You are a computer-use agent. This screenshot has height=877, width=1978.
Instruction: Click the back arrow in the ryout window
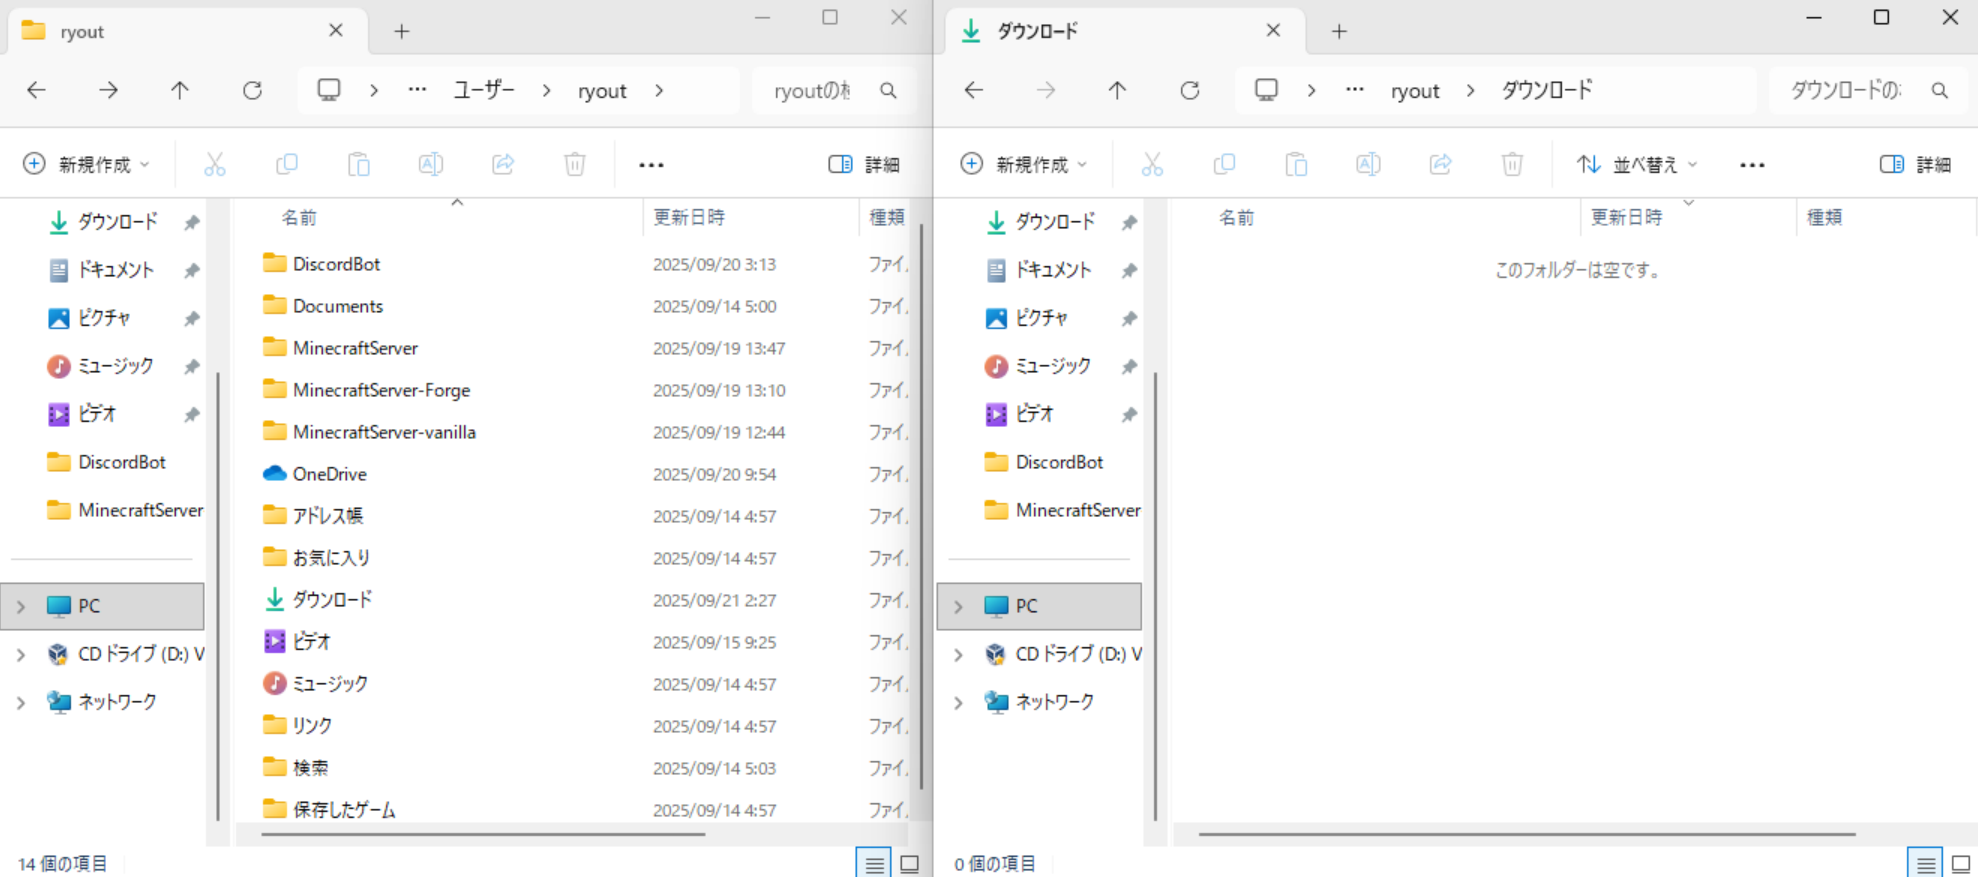coord(37,91)
